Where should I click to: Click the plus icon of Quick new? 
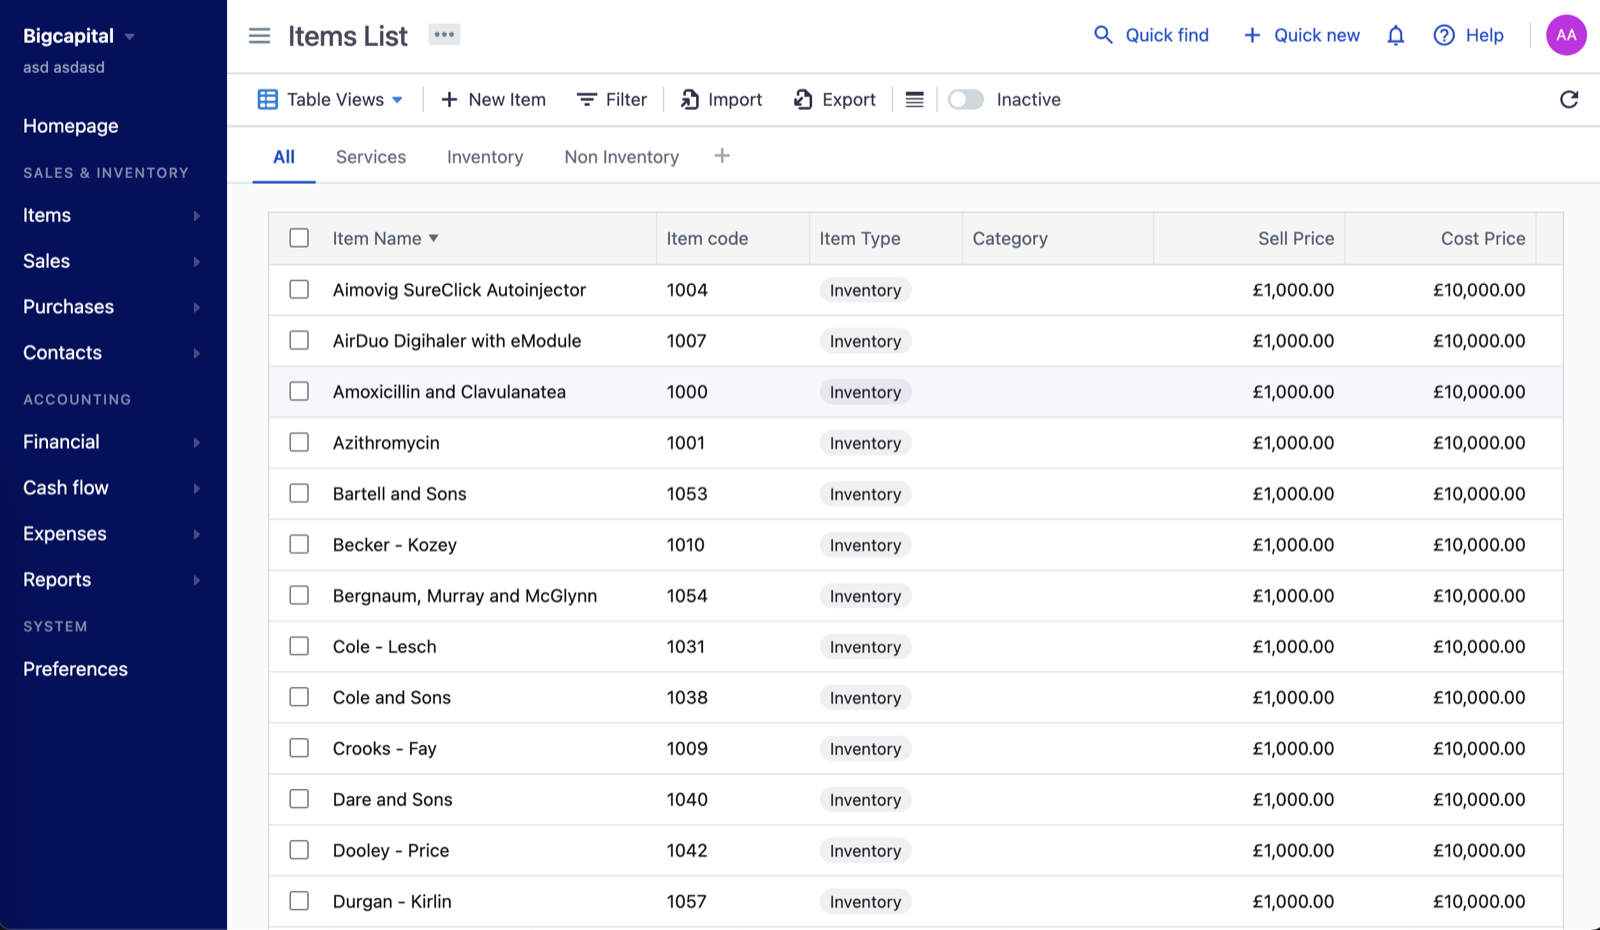click(1252, 36)
